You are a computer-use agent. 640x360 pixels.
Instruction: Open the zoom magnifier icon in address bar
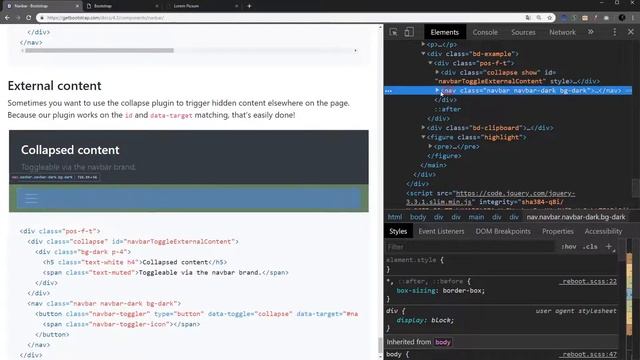pyautogui.click(x=539, y=18)
